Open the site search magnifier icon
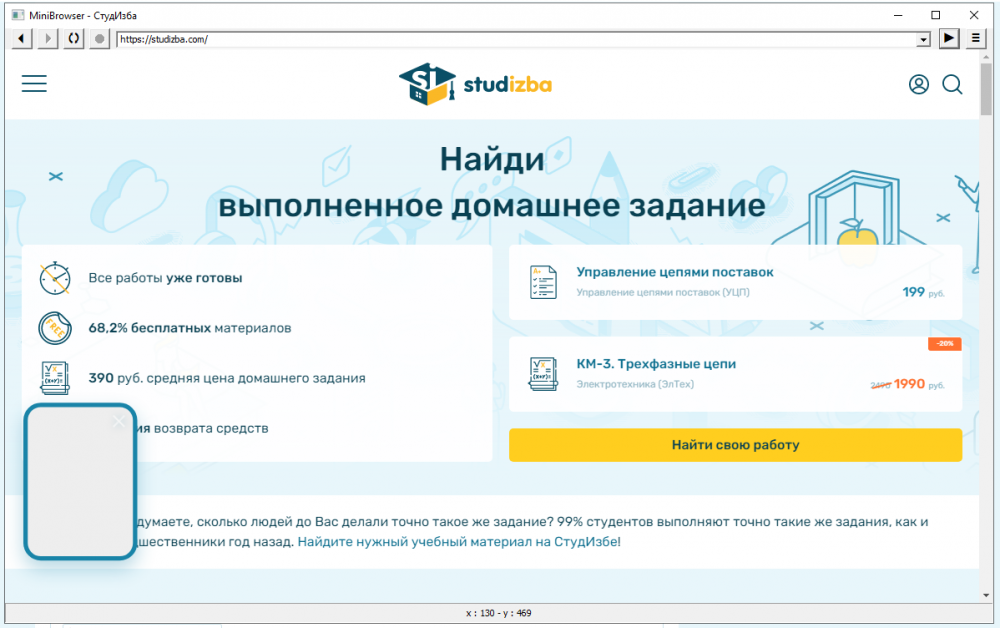Screen dimensions: 1000x628 coord(952,84)
